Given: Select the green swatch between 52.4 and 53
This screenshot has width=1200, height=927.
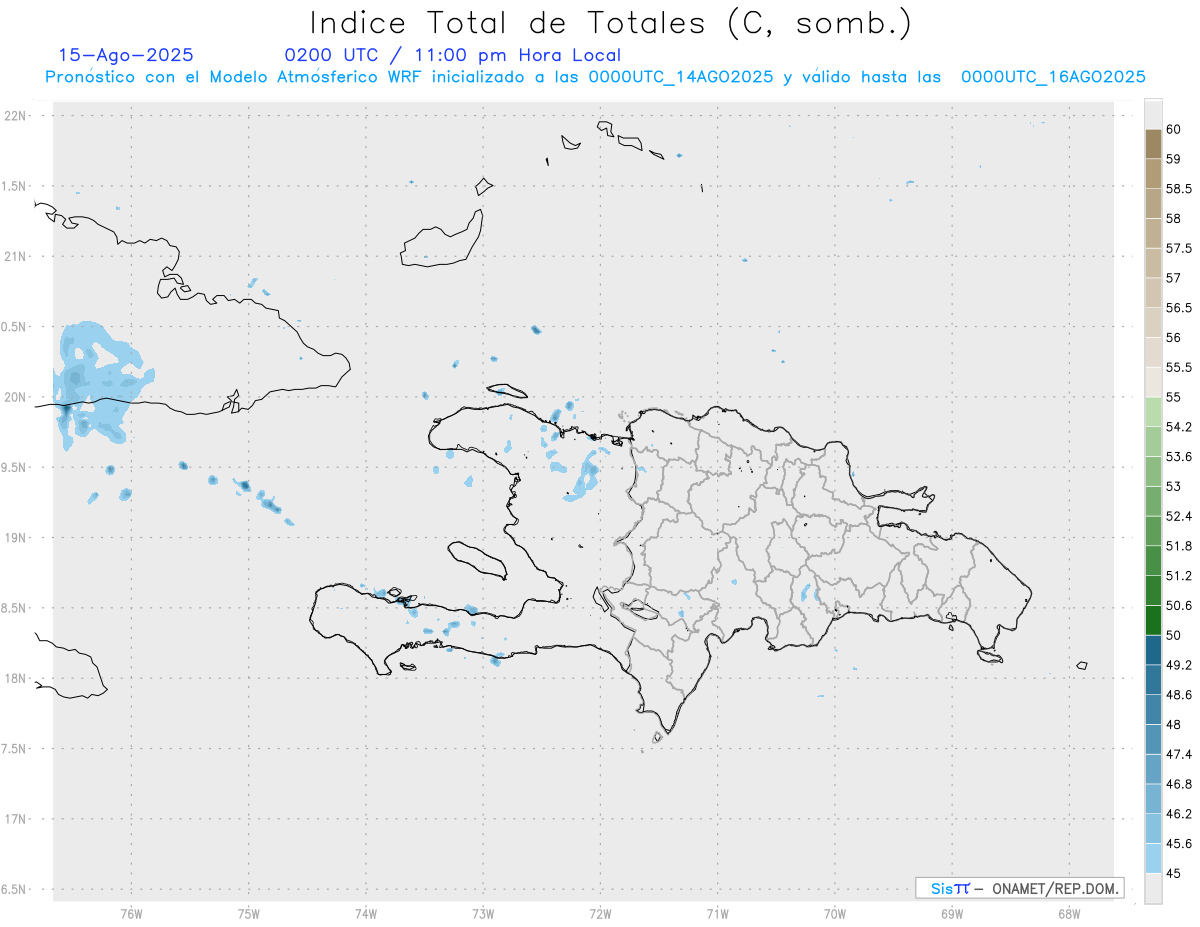Looking at the screenshot, I should [x=1153, y=501].
